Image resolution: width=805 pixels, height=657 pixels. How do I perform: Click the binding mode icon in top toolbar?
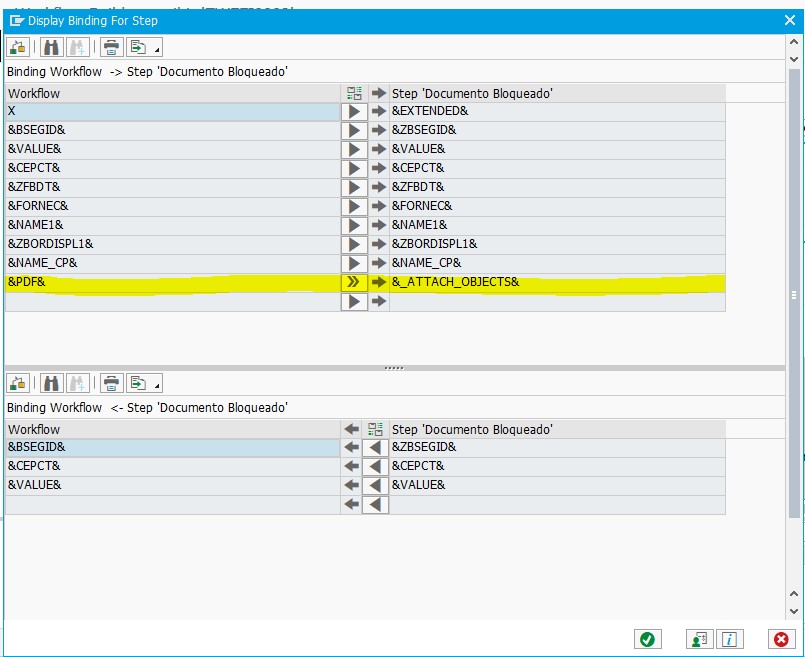click(x=18, y=46)
